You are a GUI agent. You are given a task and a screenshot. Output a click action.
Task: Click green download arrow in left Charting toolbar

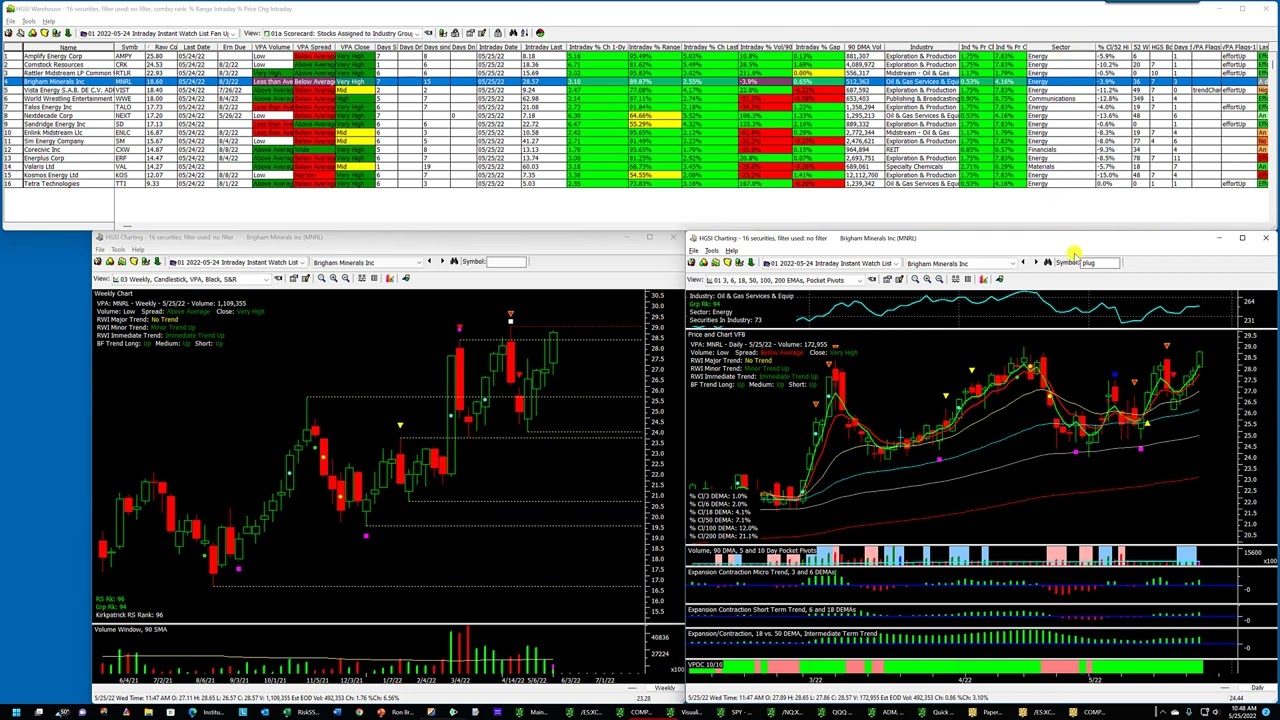pyautogui.click(x=157, y=262)
